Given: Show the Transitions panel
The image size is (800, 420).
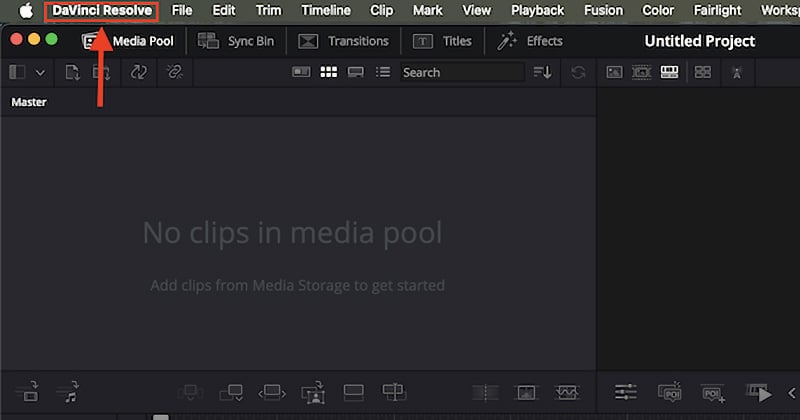Looking at the screenshot, I should tap(343, 41).
